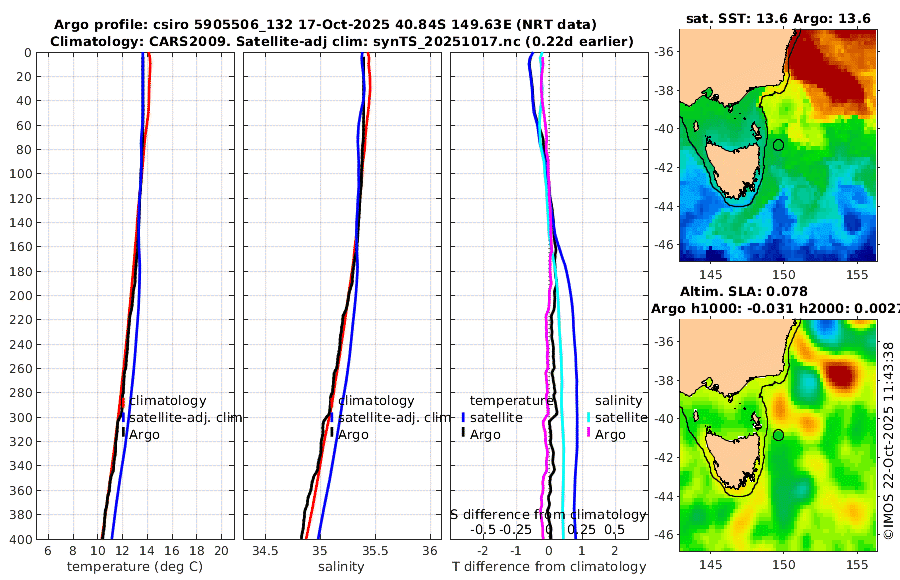Click the blue temperature satellite legend marker
Image resolution: width=900 pixels, height=580 pixels.
click(463, 417)
